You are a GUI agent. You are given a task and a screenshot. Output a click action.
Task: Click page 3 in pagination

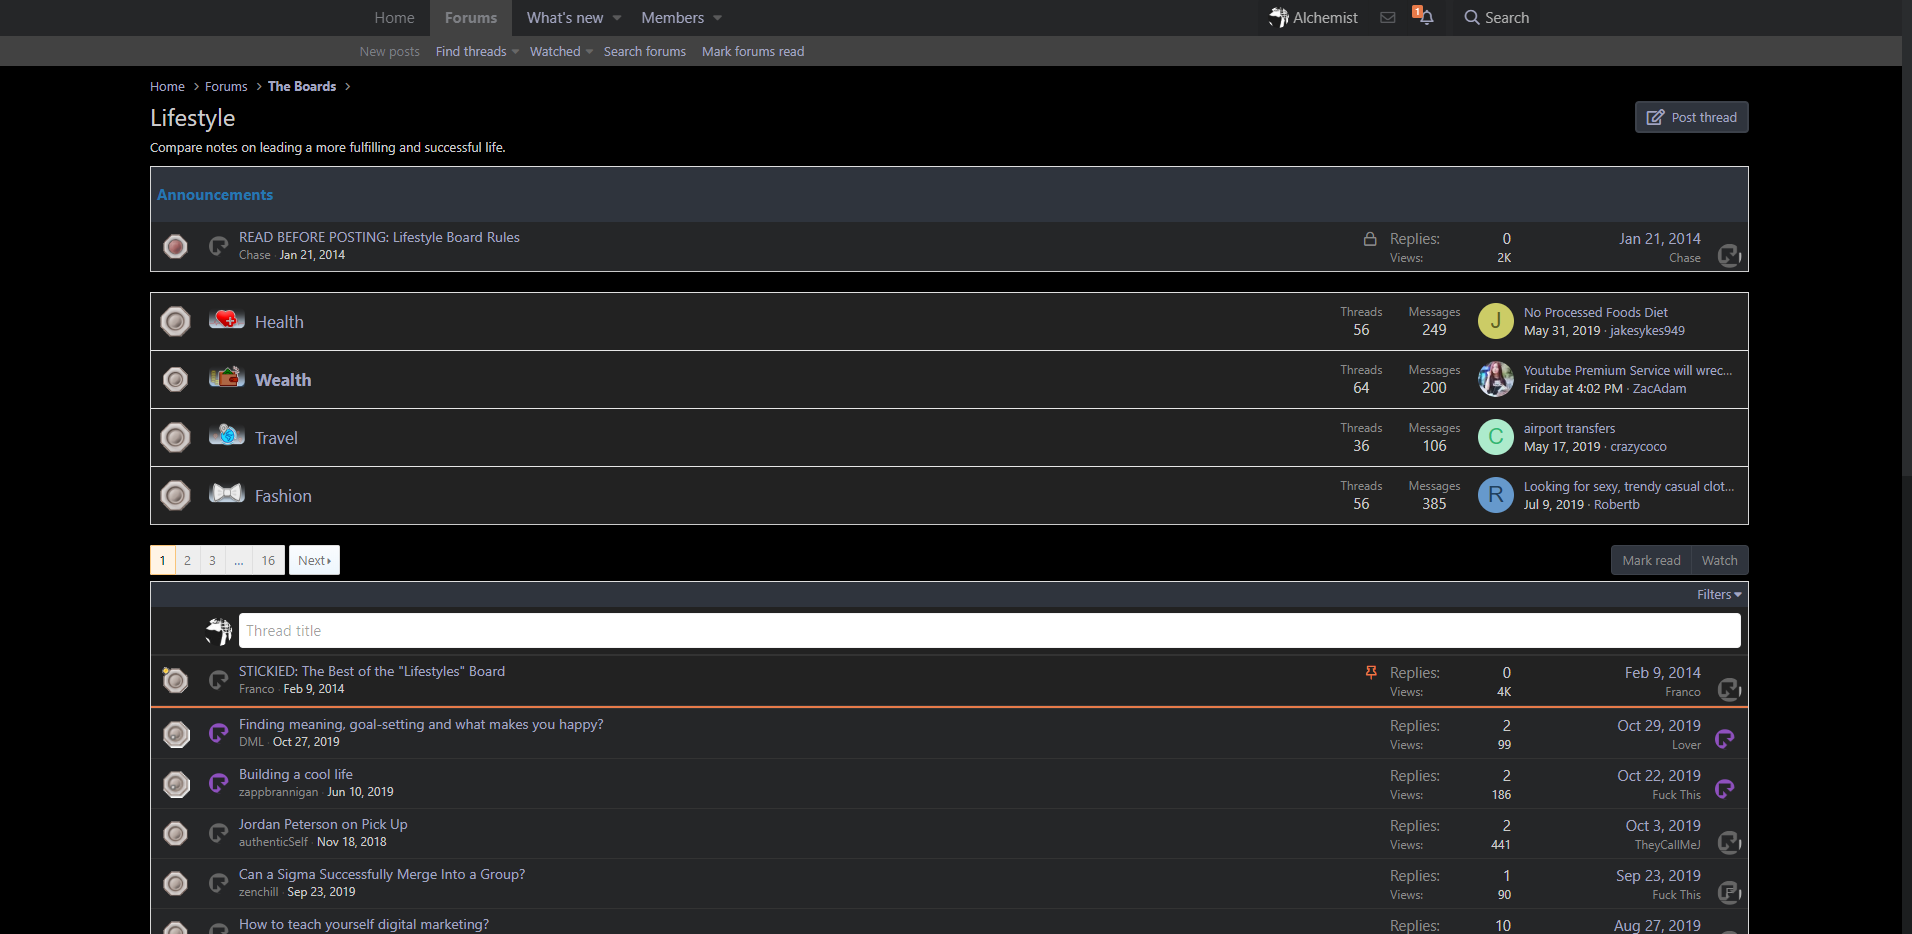click(212, 560)
